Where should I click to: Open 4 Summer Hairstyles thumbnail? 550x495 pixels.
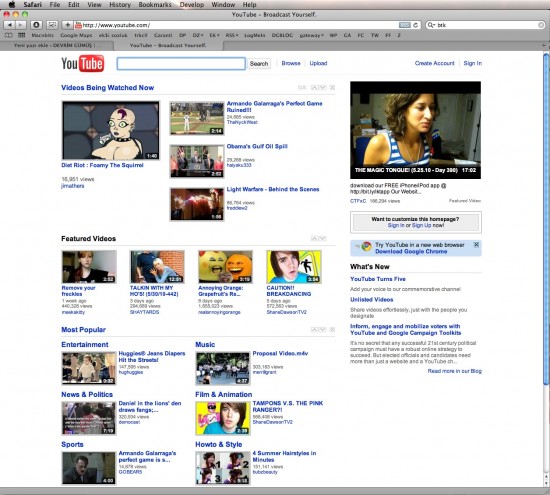(x=222, y=468)
